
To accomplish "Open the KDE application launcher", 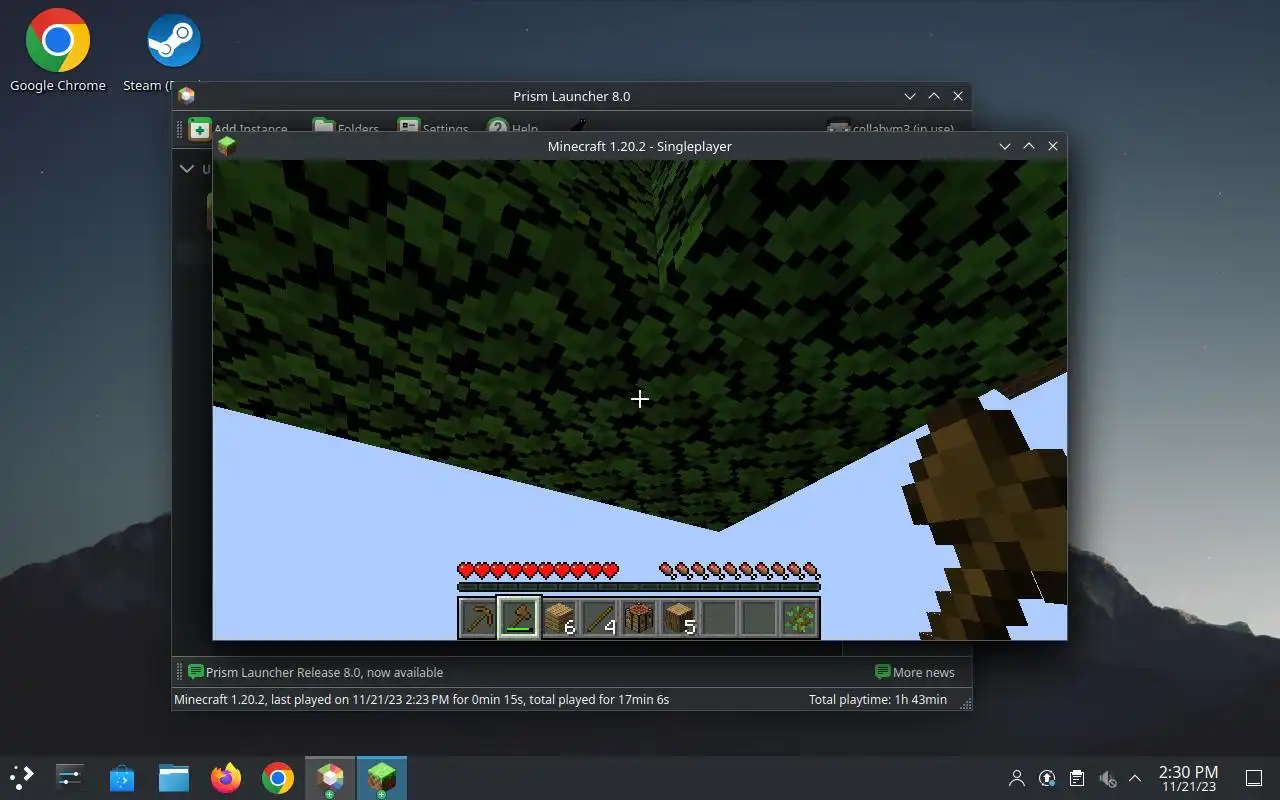I will click(22, 777).
